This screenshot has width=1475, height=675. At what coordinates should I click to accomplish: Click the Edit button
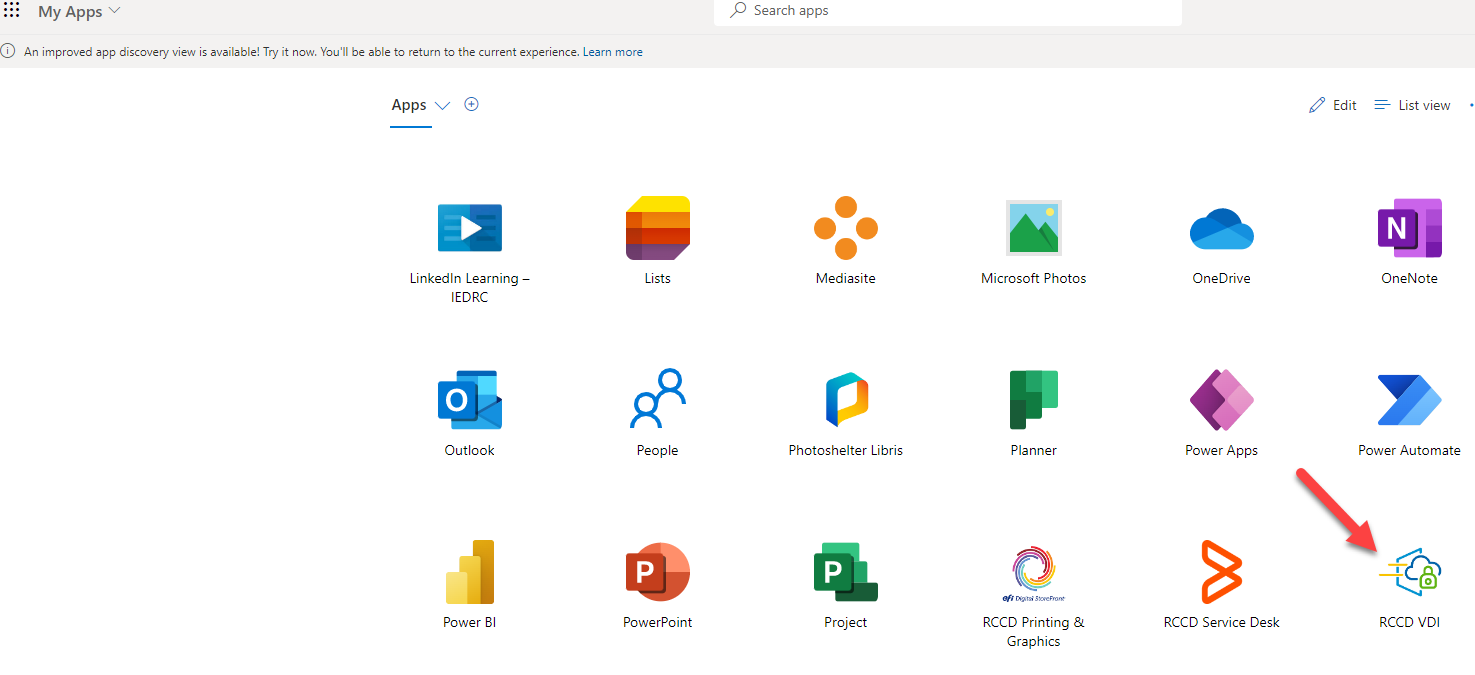[1333, 105]
